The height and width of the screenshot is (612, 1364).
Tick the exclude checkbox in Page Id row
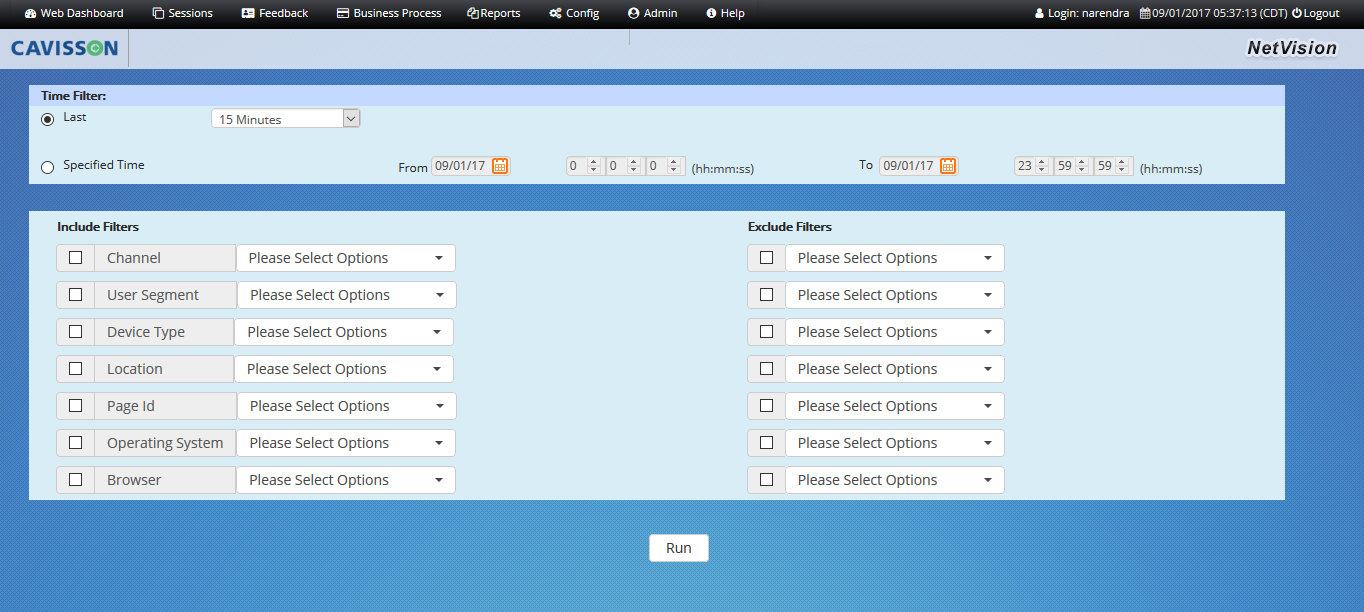(x=766, y=406)
